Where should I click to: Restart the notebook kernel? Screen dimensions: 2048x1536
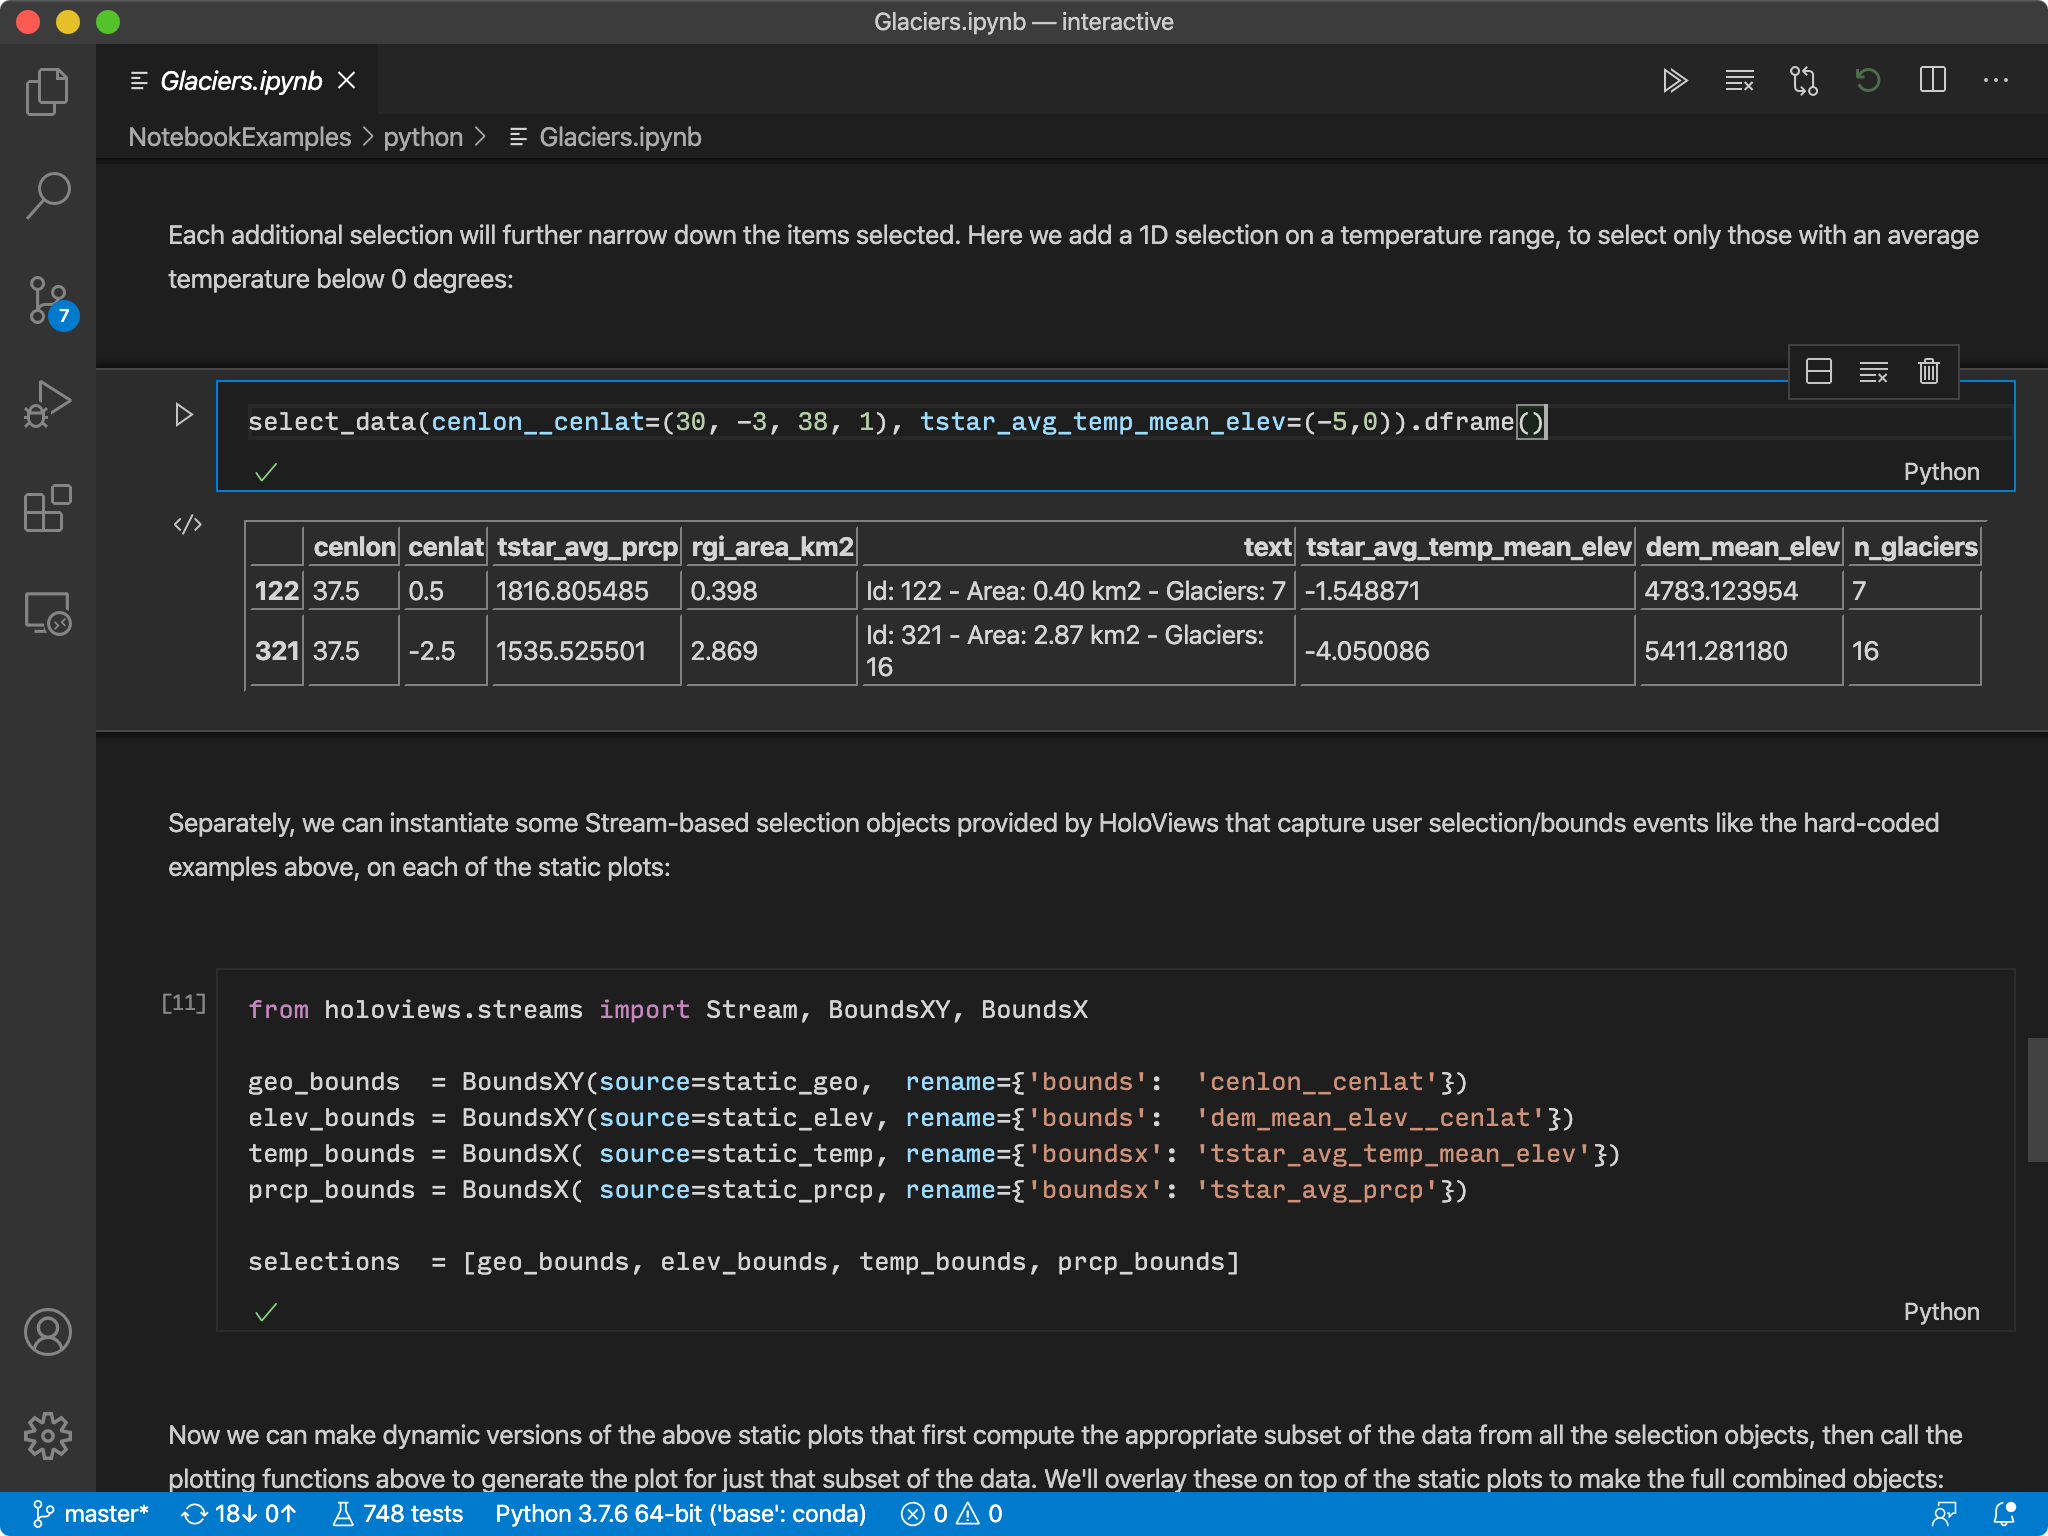[1868, 81]
